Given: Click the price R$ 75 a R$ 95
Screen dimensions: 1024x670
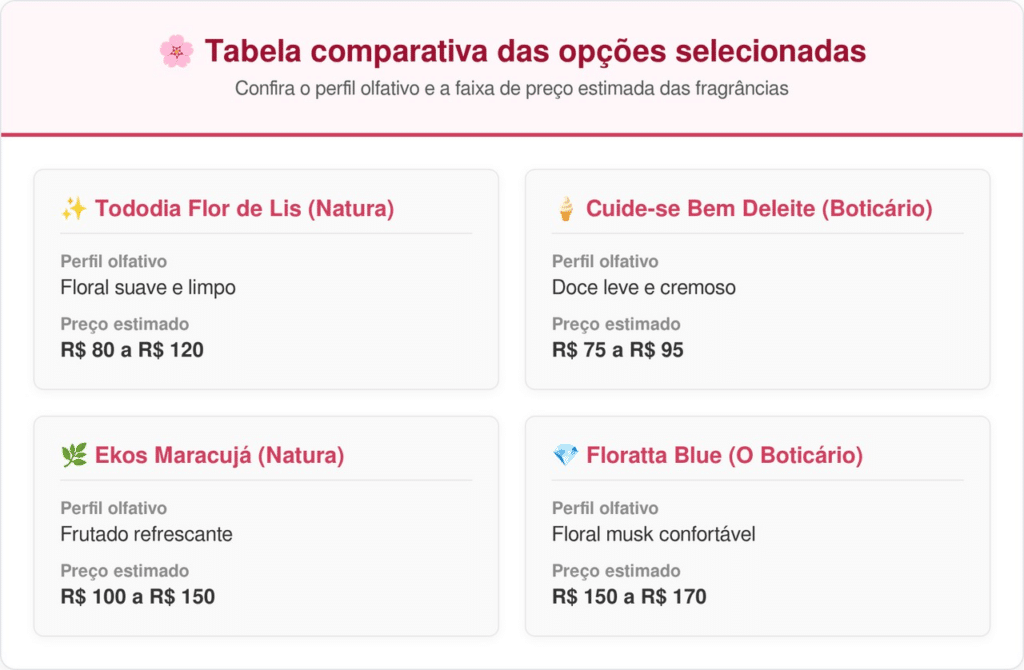Looking at the screenshot, I should coord(618,350).
